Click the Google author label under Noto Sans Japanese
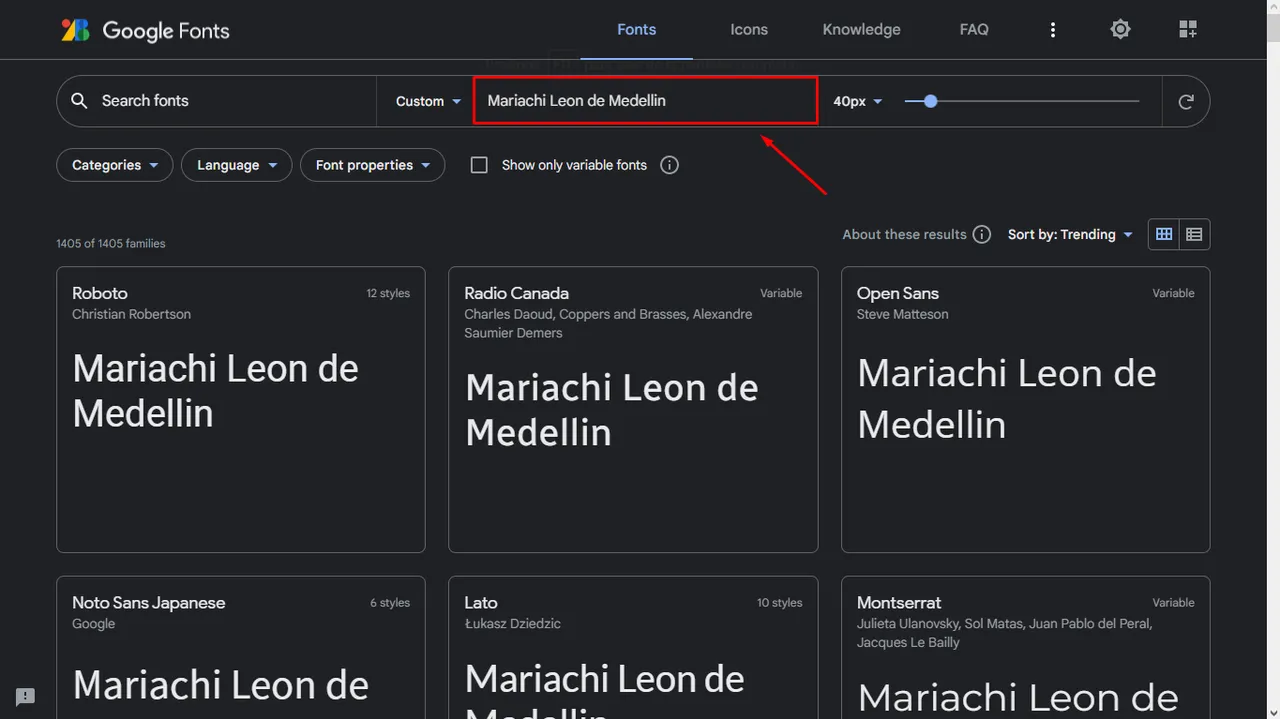Screen dimensions: 1280x719 [x=94, y=624]
